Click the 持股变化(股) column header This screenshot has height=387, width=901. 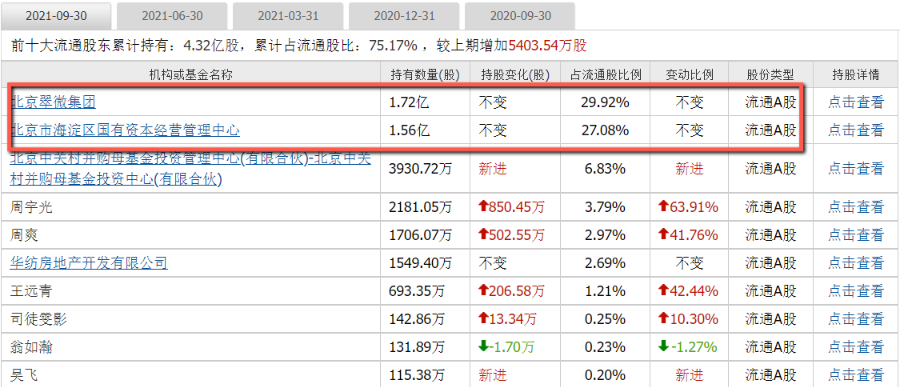coord(515,75)
